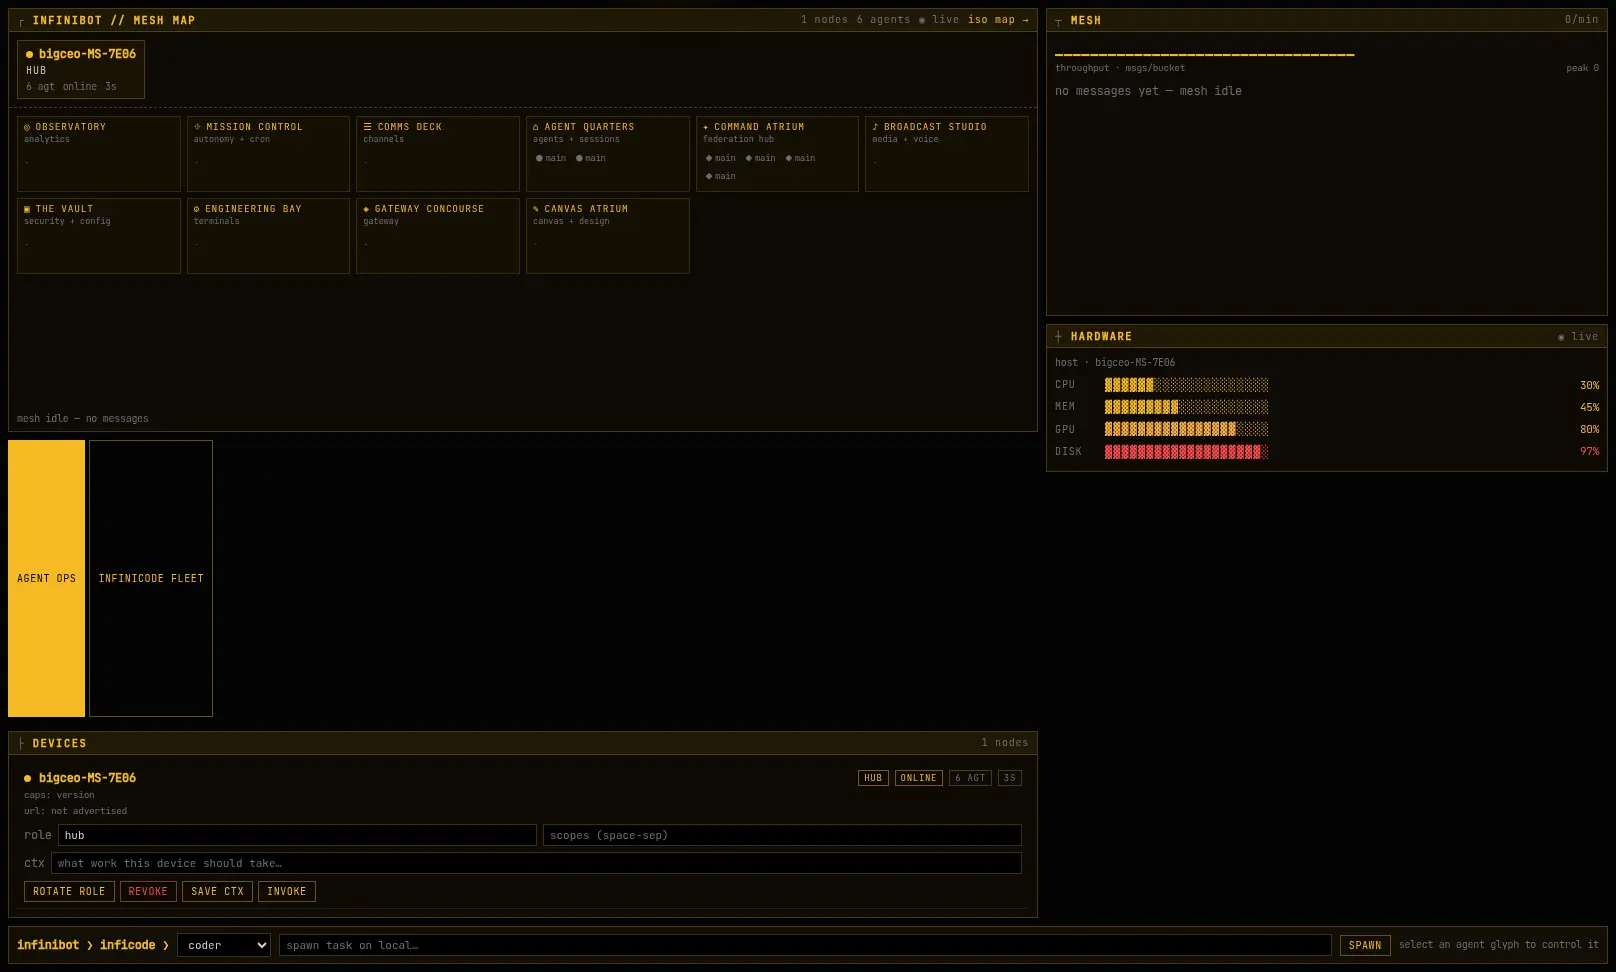This screenshot has height=972, width=1616.
Task: Click the scopes (space-sep) input field
Action: [x=782, y=835]
